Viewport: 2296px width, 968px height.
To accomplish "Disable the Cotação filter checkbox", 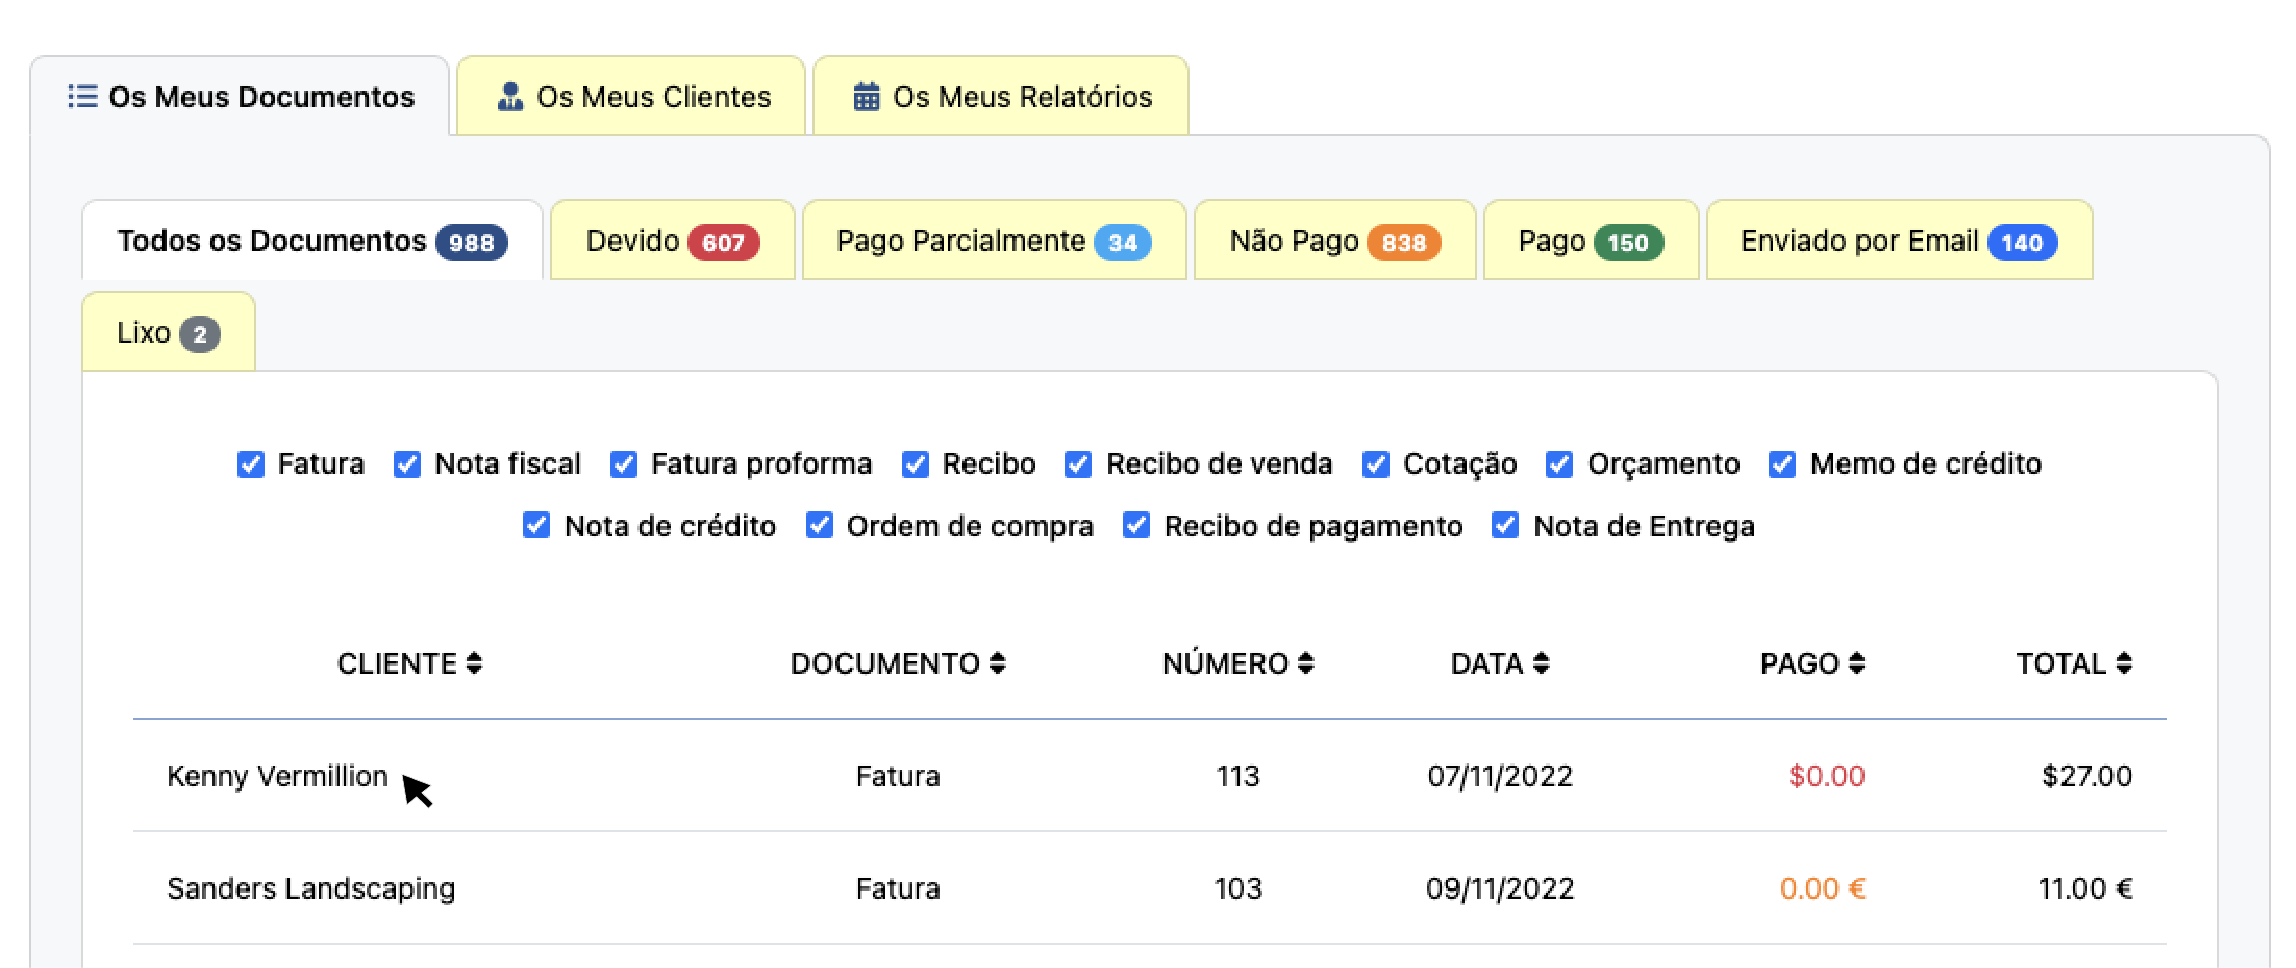I will pyautogui.click(x=1376, y=464).
